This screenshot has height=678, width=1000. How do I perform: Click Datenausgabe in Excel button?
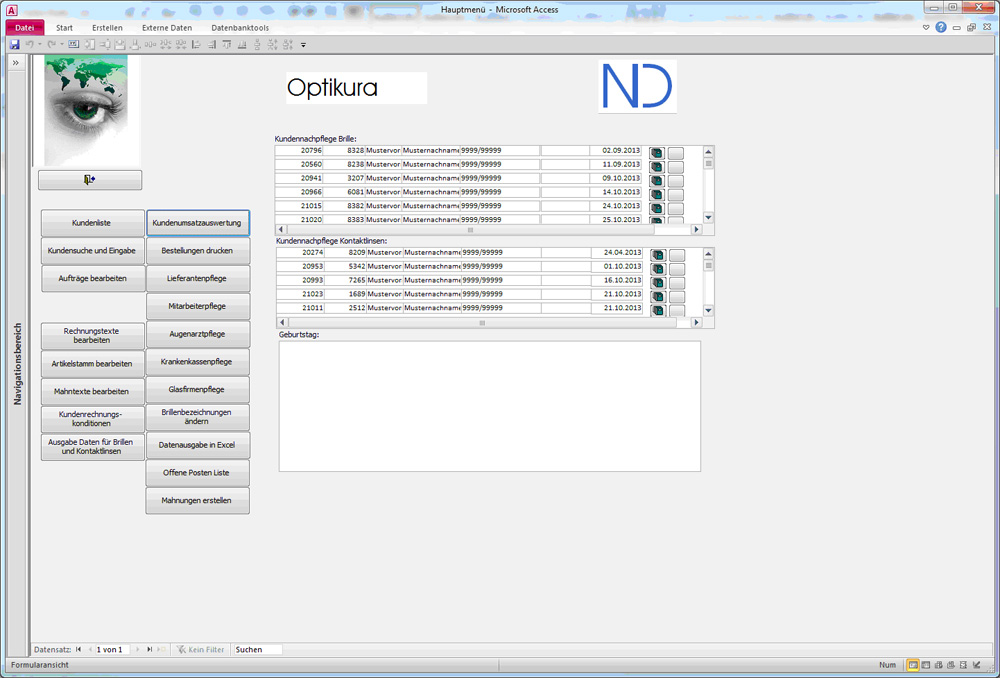198,445
